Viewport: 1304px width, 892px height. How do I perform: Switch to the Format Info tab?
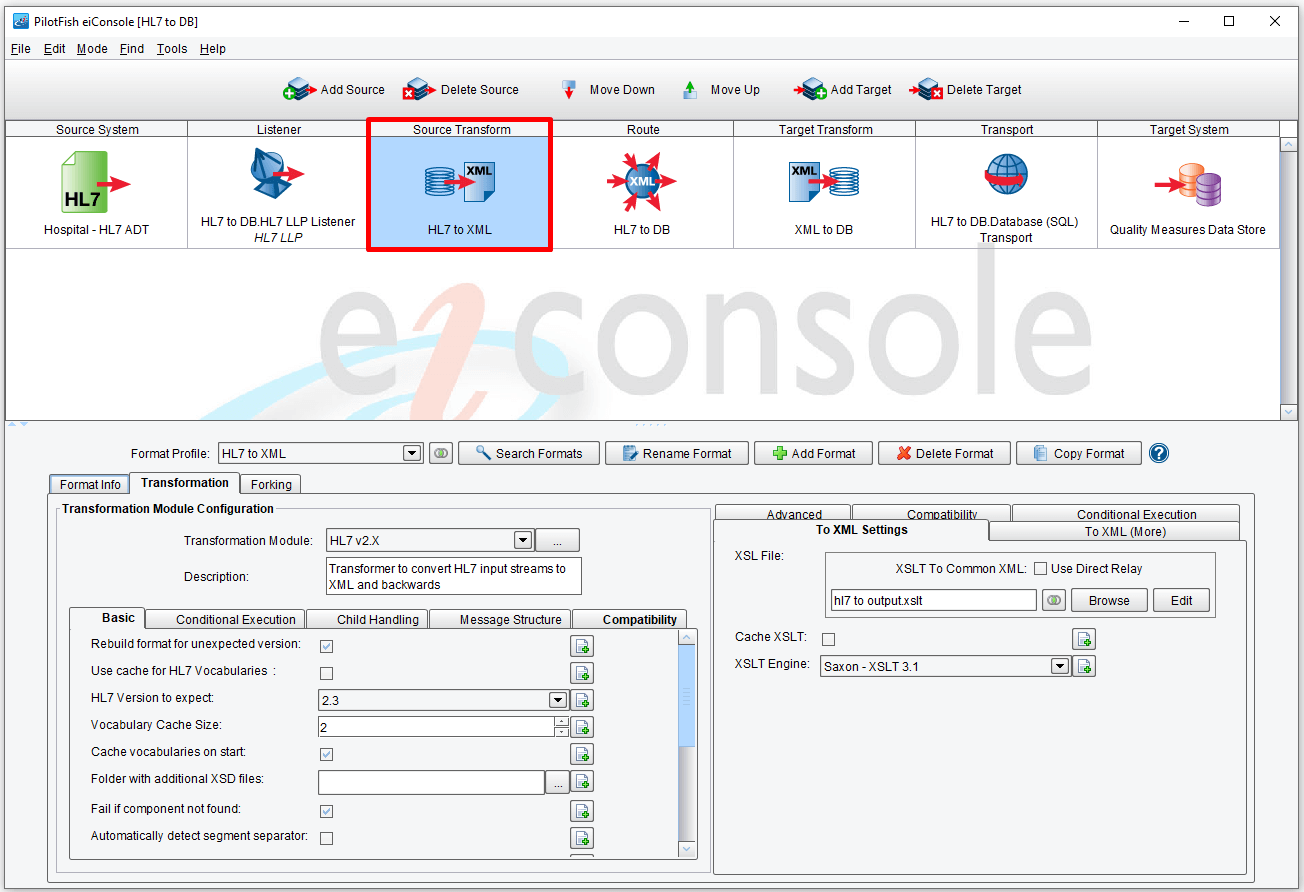[x=90, y=484]
